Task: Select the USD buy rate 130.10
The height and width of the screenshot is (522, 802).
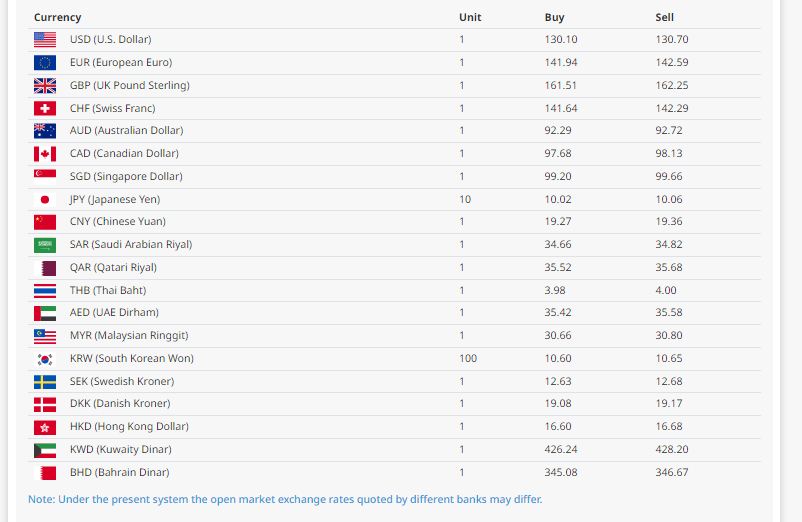Action: (561, 40)
